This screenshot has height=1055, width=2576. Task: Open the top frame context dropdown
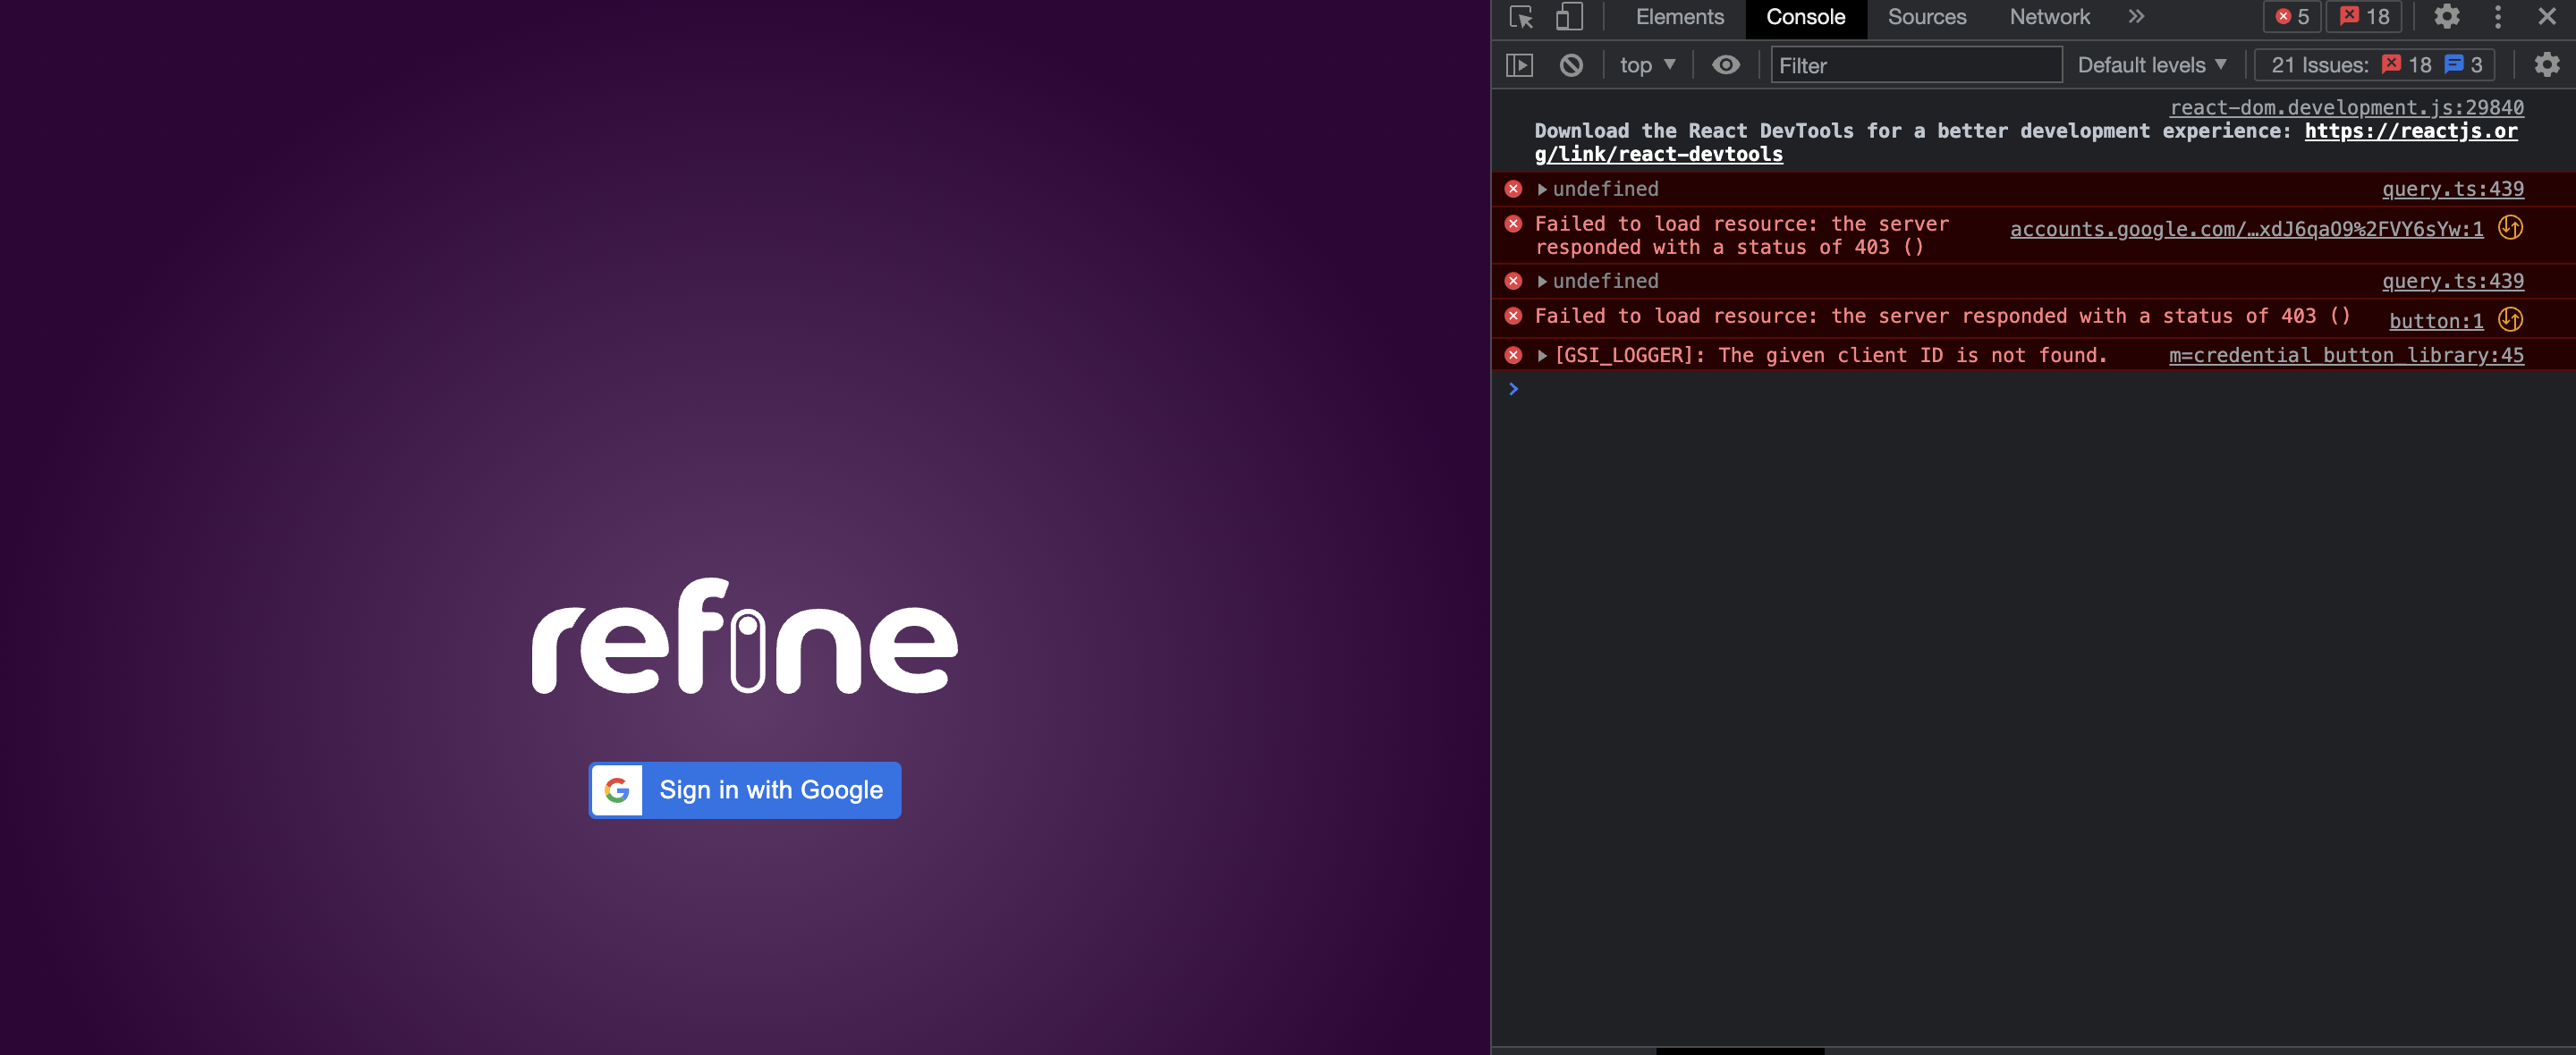[1646, 65]
